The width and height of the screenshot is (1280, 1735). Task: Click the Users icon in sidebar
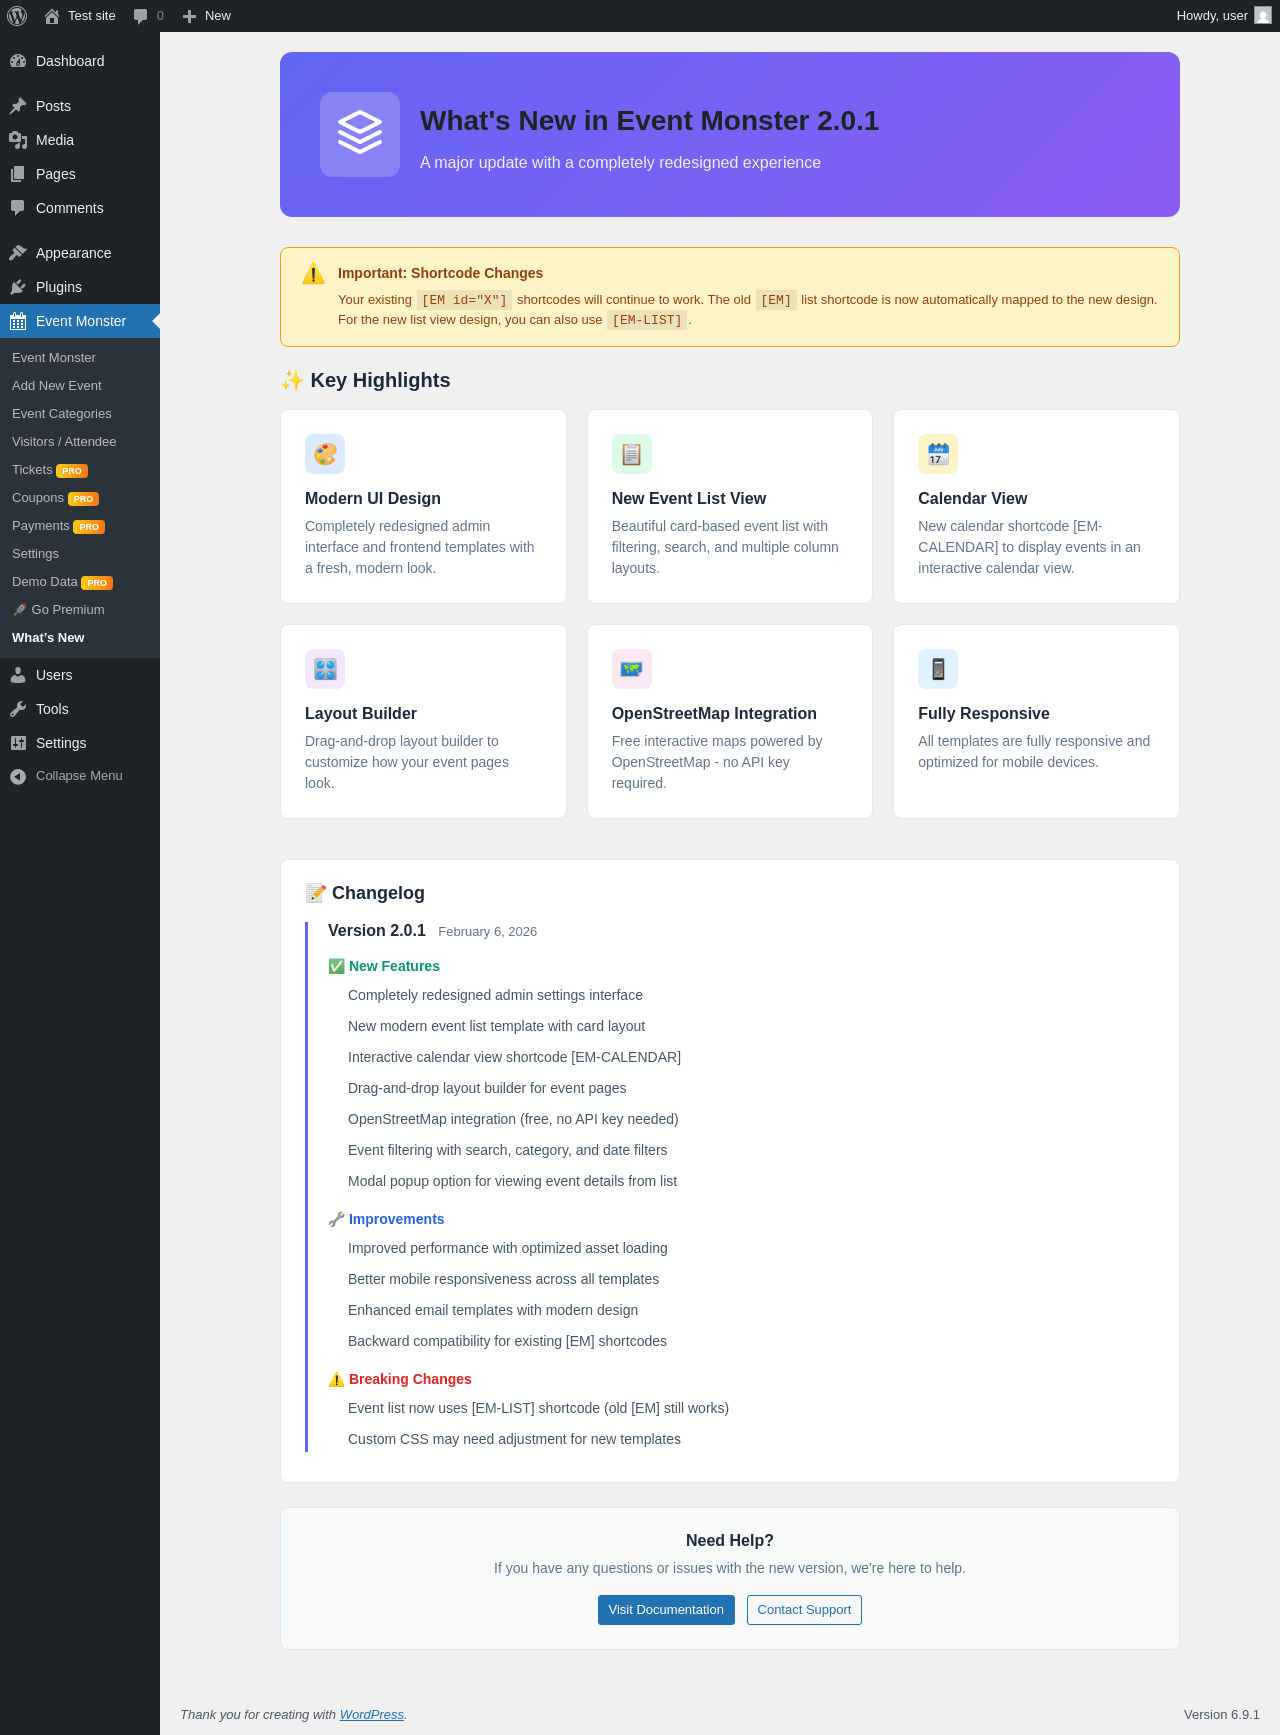(18, 675)
